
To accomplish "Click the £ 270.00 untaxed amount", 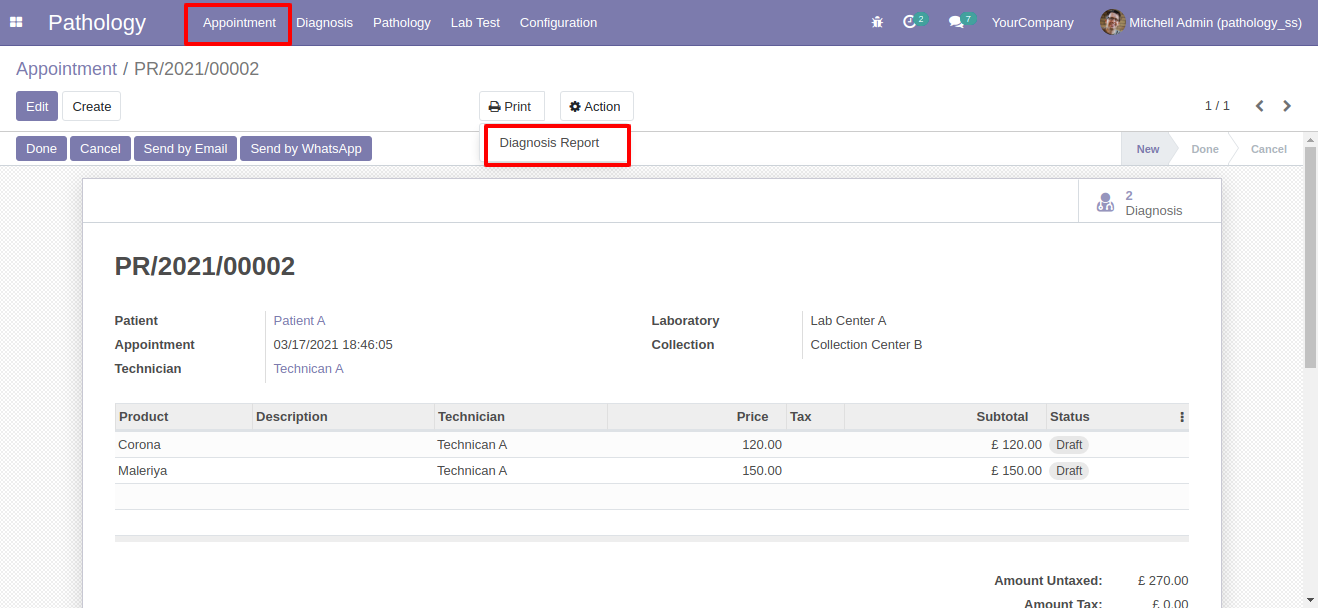I will [x=1163, y=581].
